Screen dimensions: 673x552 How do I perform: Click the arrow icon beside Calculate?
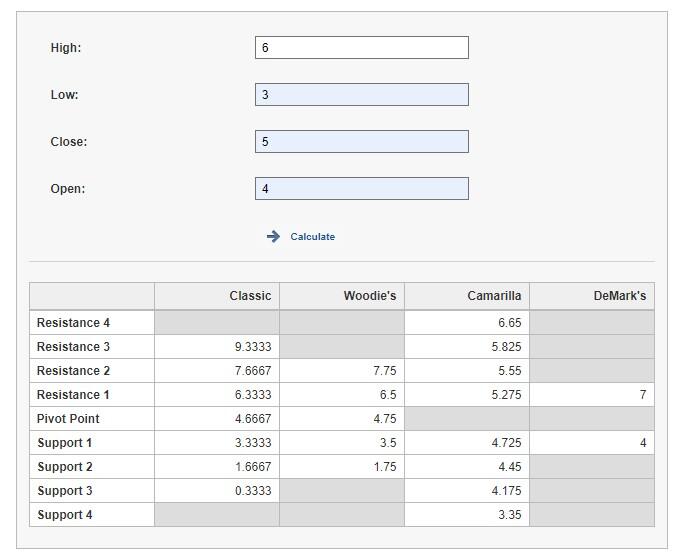(273, 237)
